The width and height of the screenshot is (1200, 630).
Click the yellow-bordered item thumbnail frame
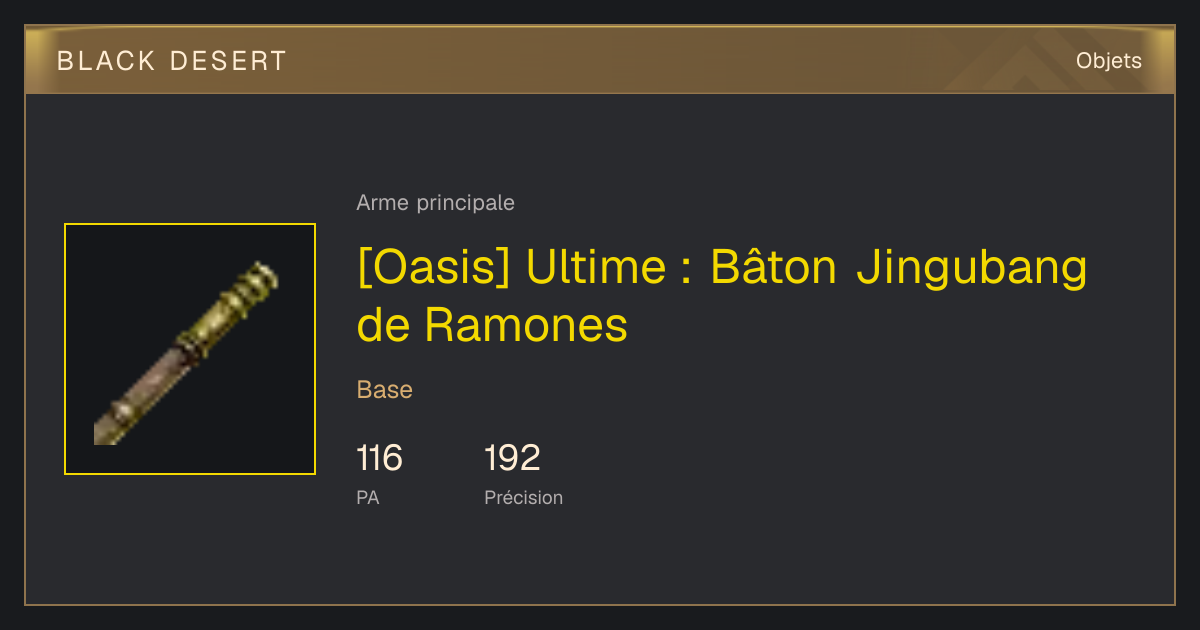click(x=190, y=349)
